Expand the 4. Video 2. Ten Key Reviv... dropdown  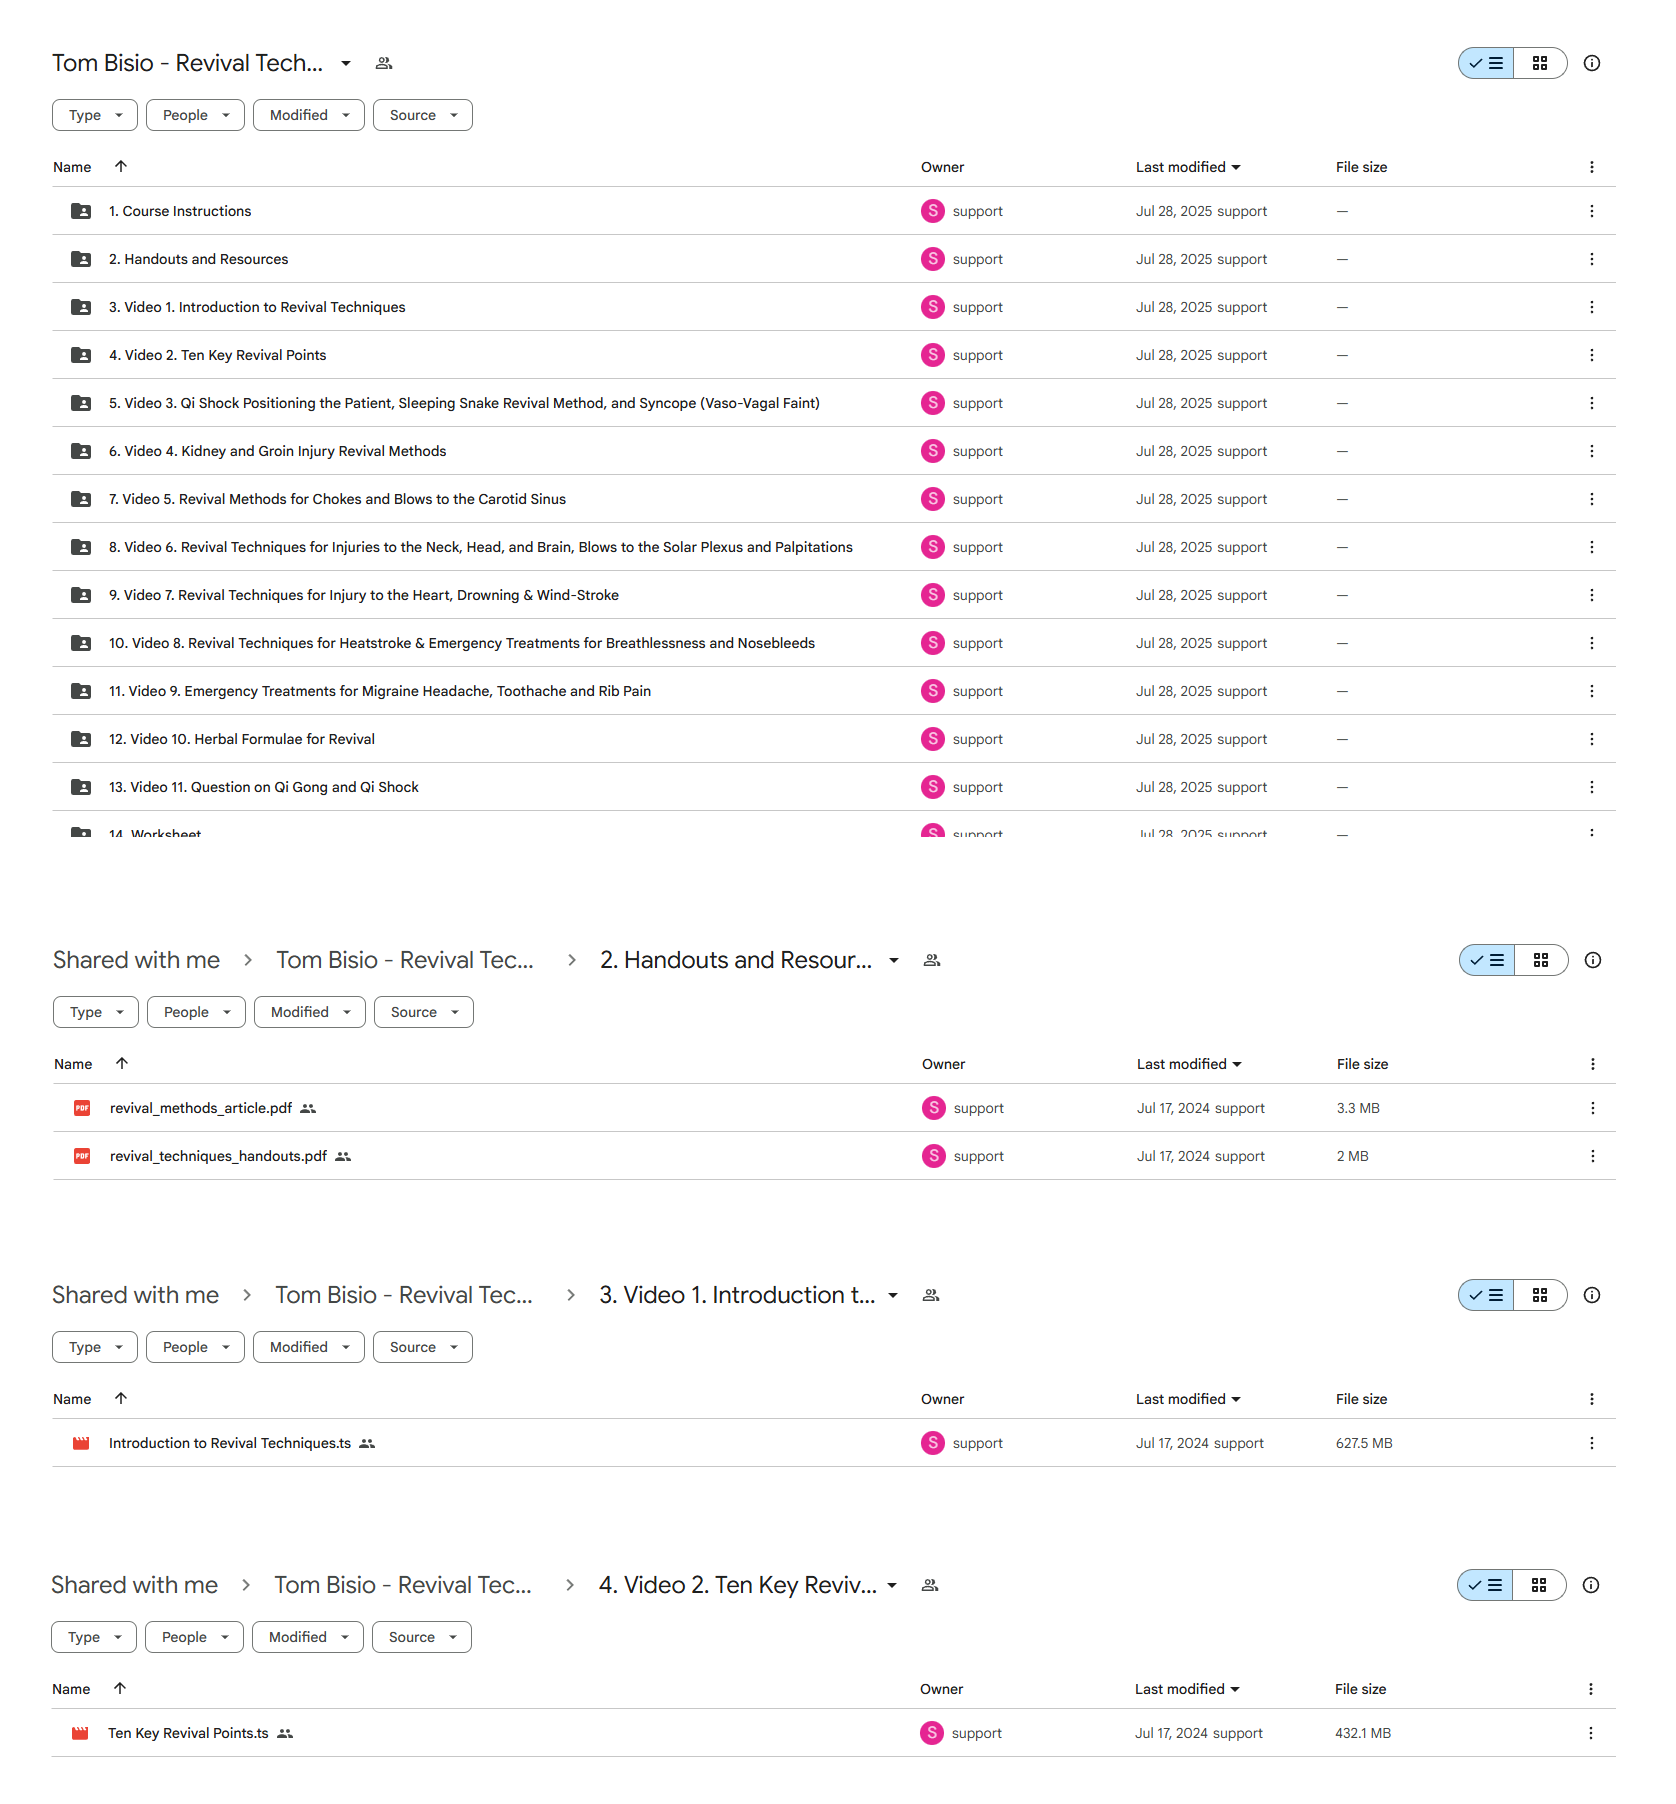tap(892, 1585)
